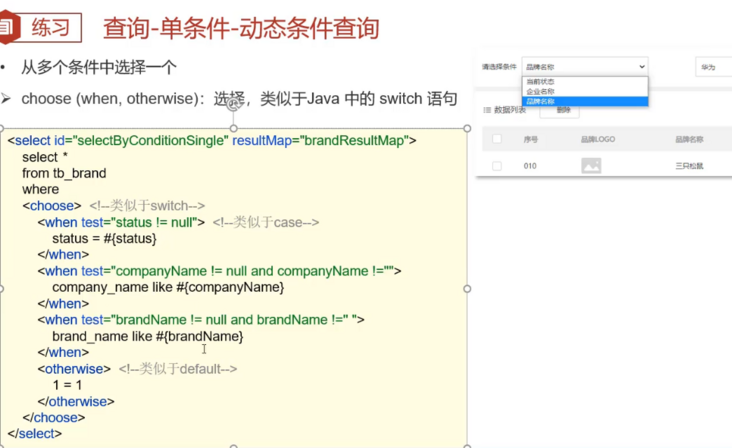The height and width of the screenshot is (448, 732).
Task: Click the closing </select> tag
Action: click(35, 434)
